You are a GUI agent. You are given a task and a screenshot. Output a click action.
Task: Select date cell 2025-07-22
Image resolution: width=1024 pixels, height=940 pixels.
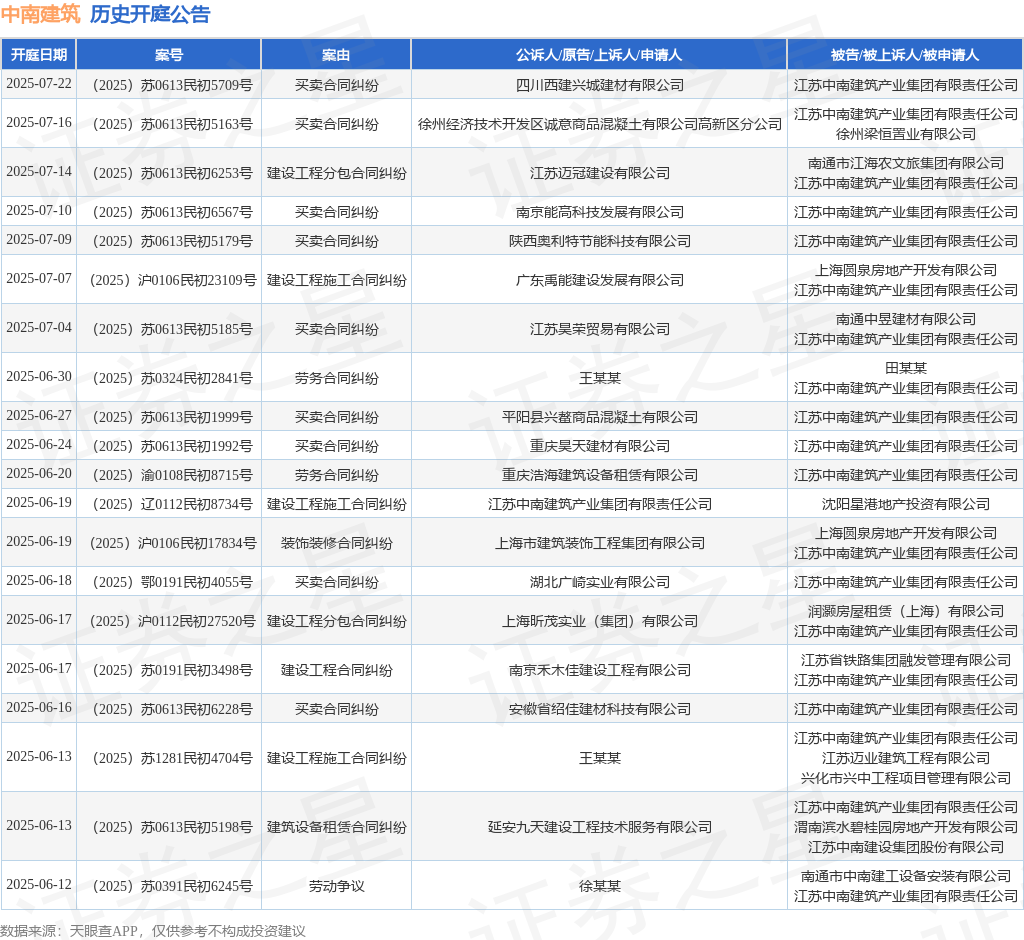pos(39,84)
